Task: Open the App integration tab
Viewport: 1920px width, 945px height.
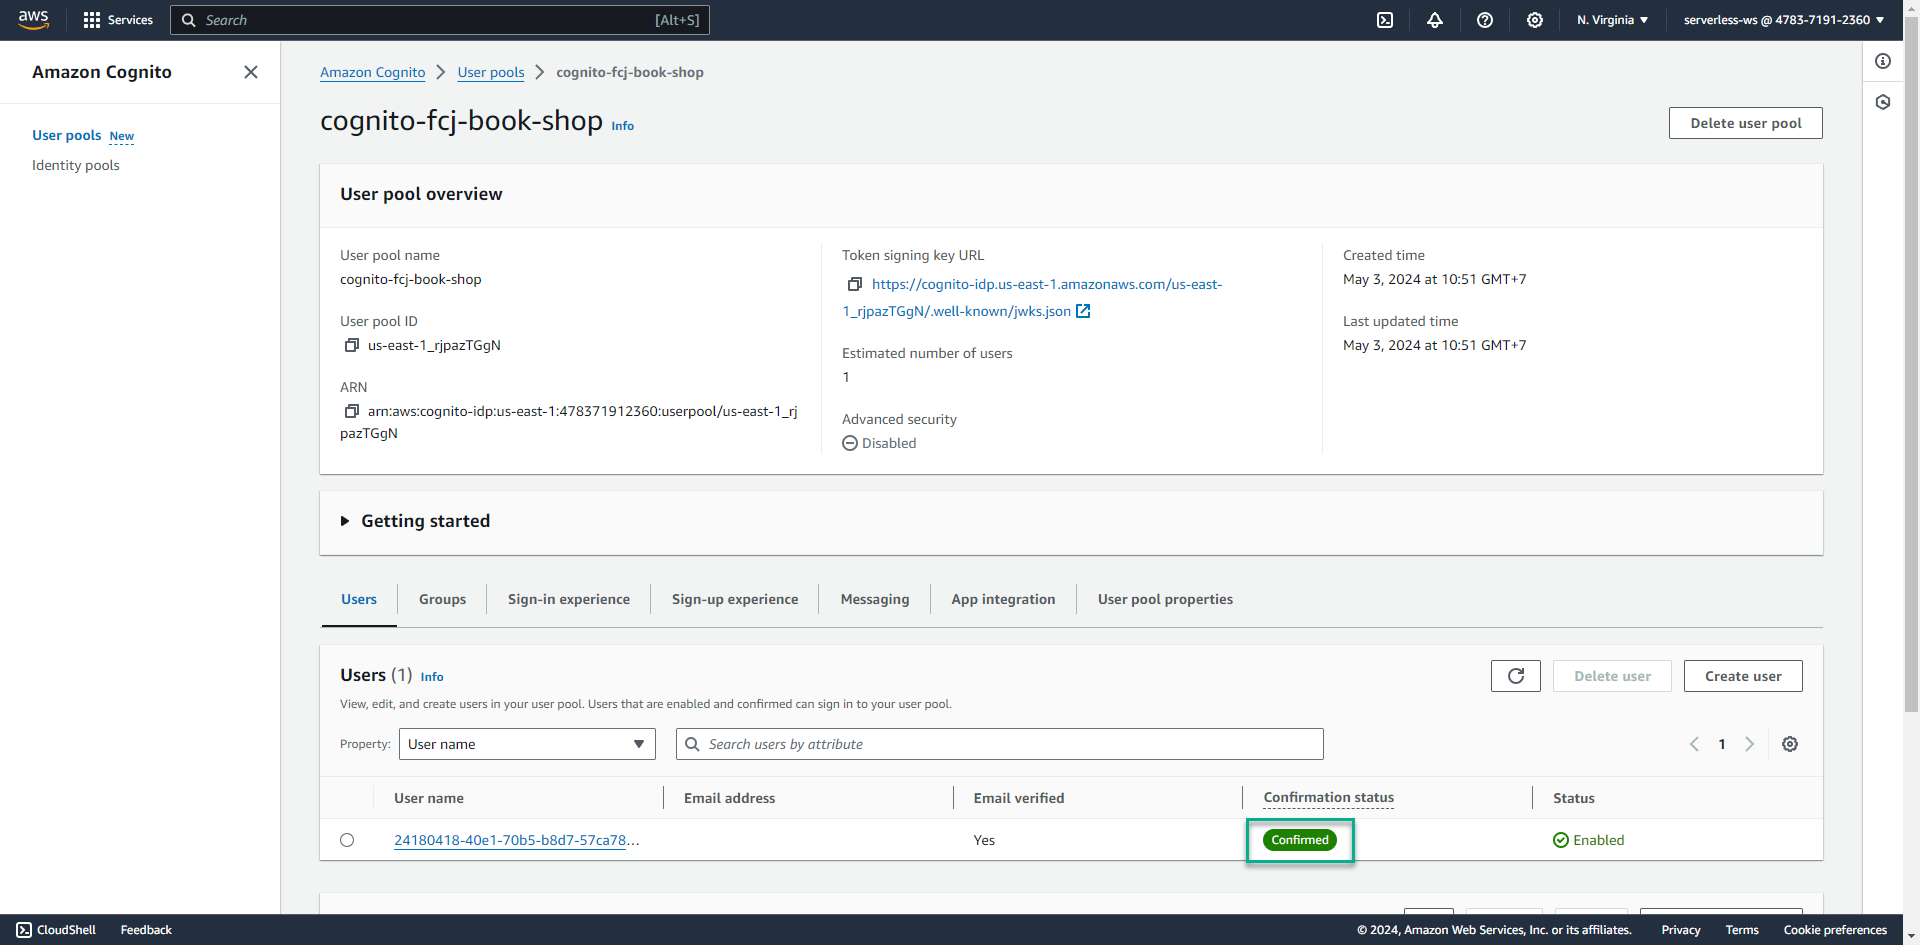Action: coord(1003,599)
